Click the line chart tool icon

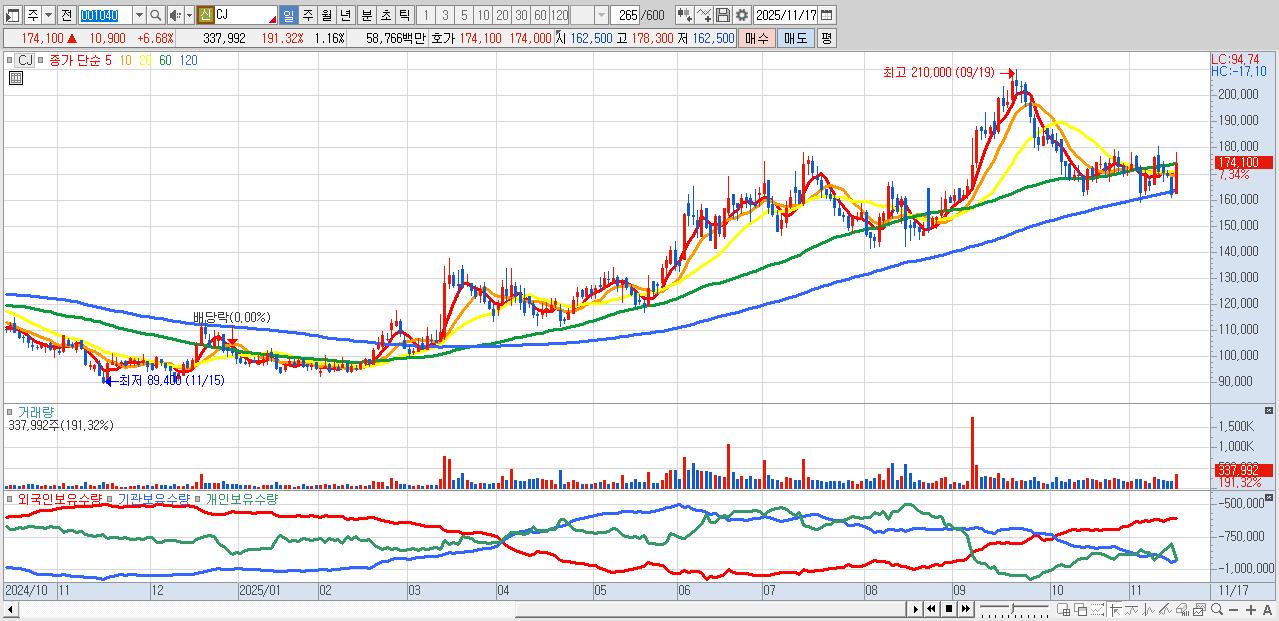click(703, 15)
